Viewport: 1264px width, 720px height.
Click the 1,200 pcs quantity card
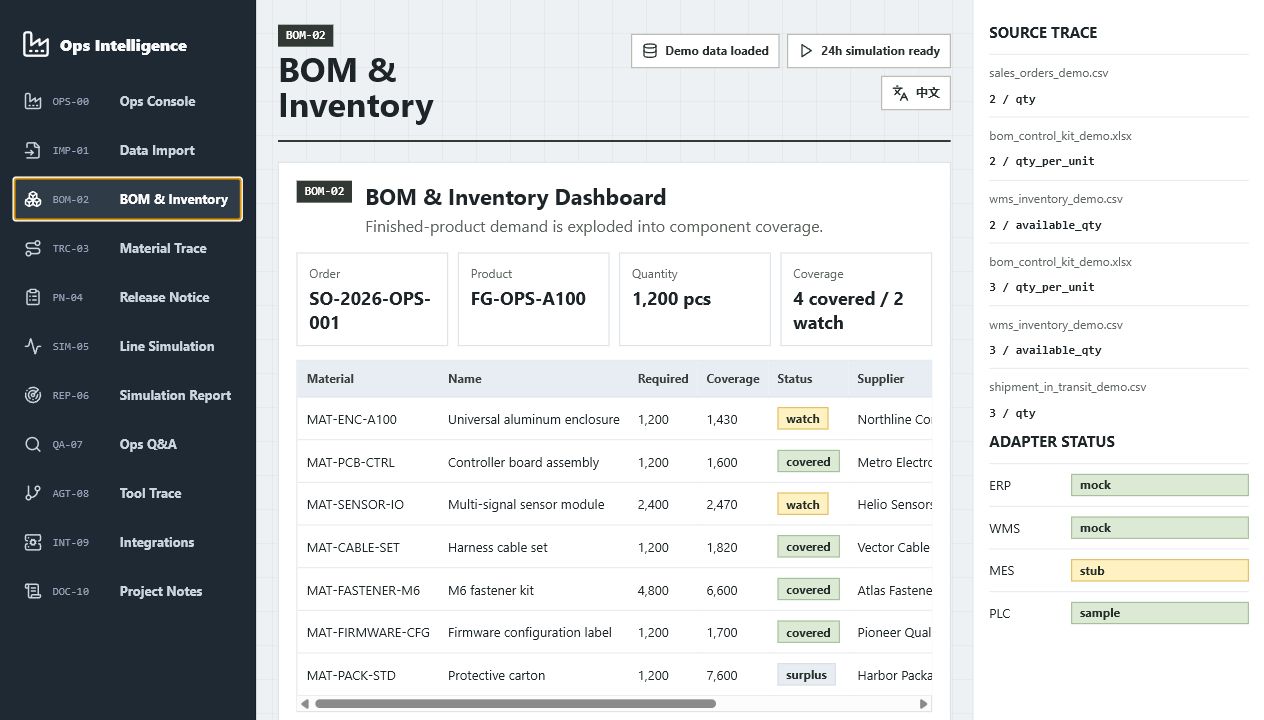tap(695, 299)
